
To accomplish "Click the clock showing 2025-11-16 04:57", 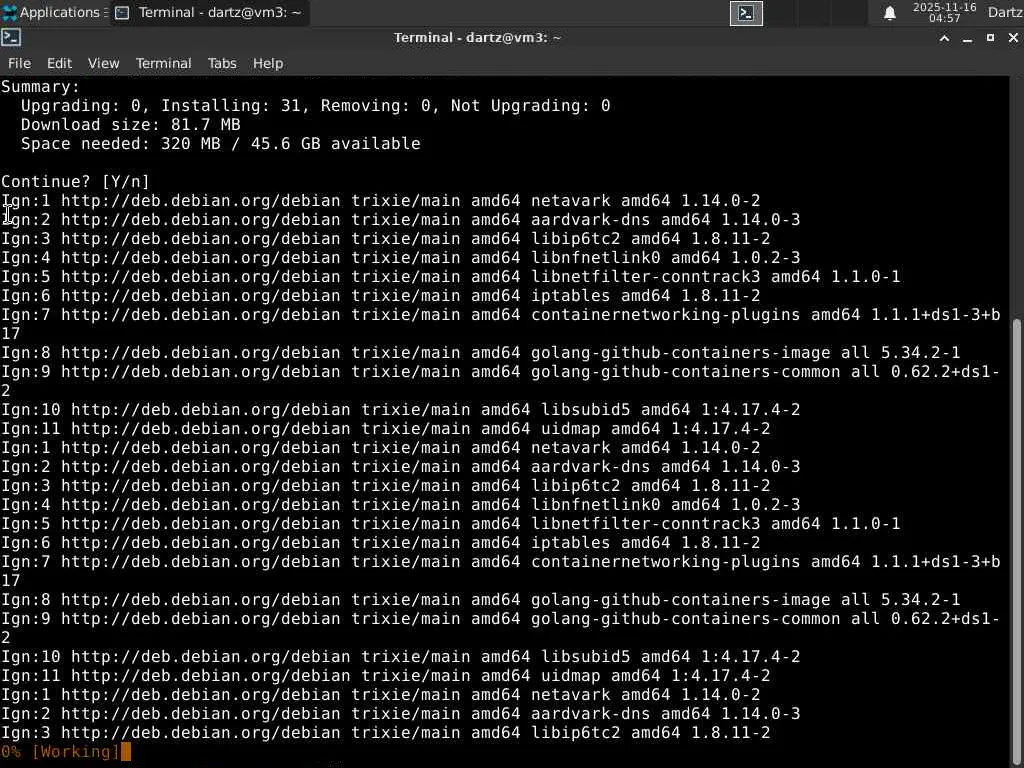I will [x=944, y=12].
